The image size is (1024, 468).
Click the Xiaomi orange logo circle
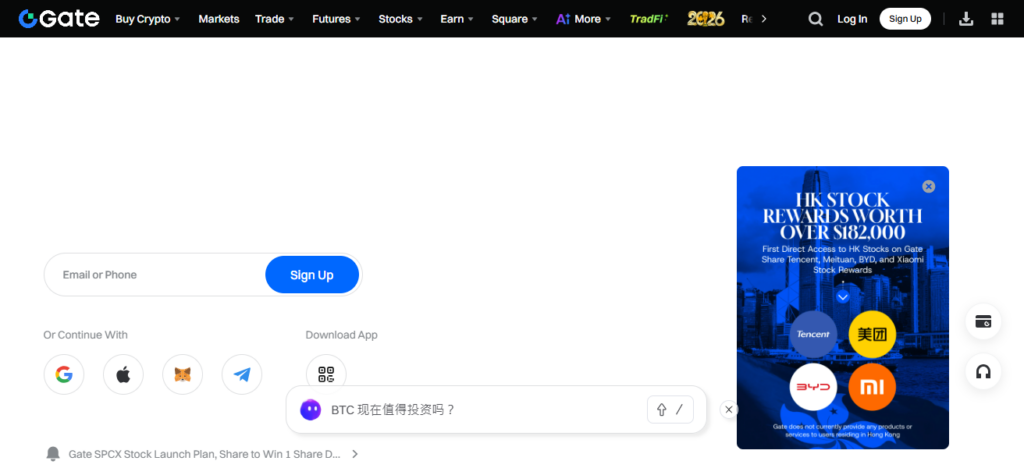(872, 387)
